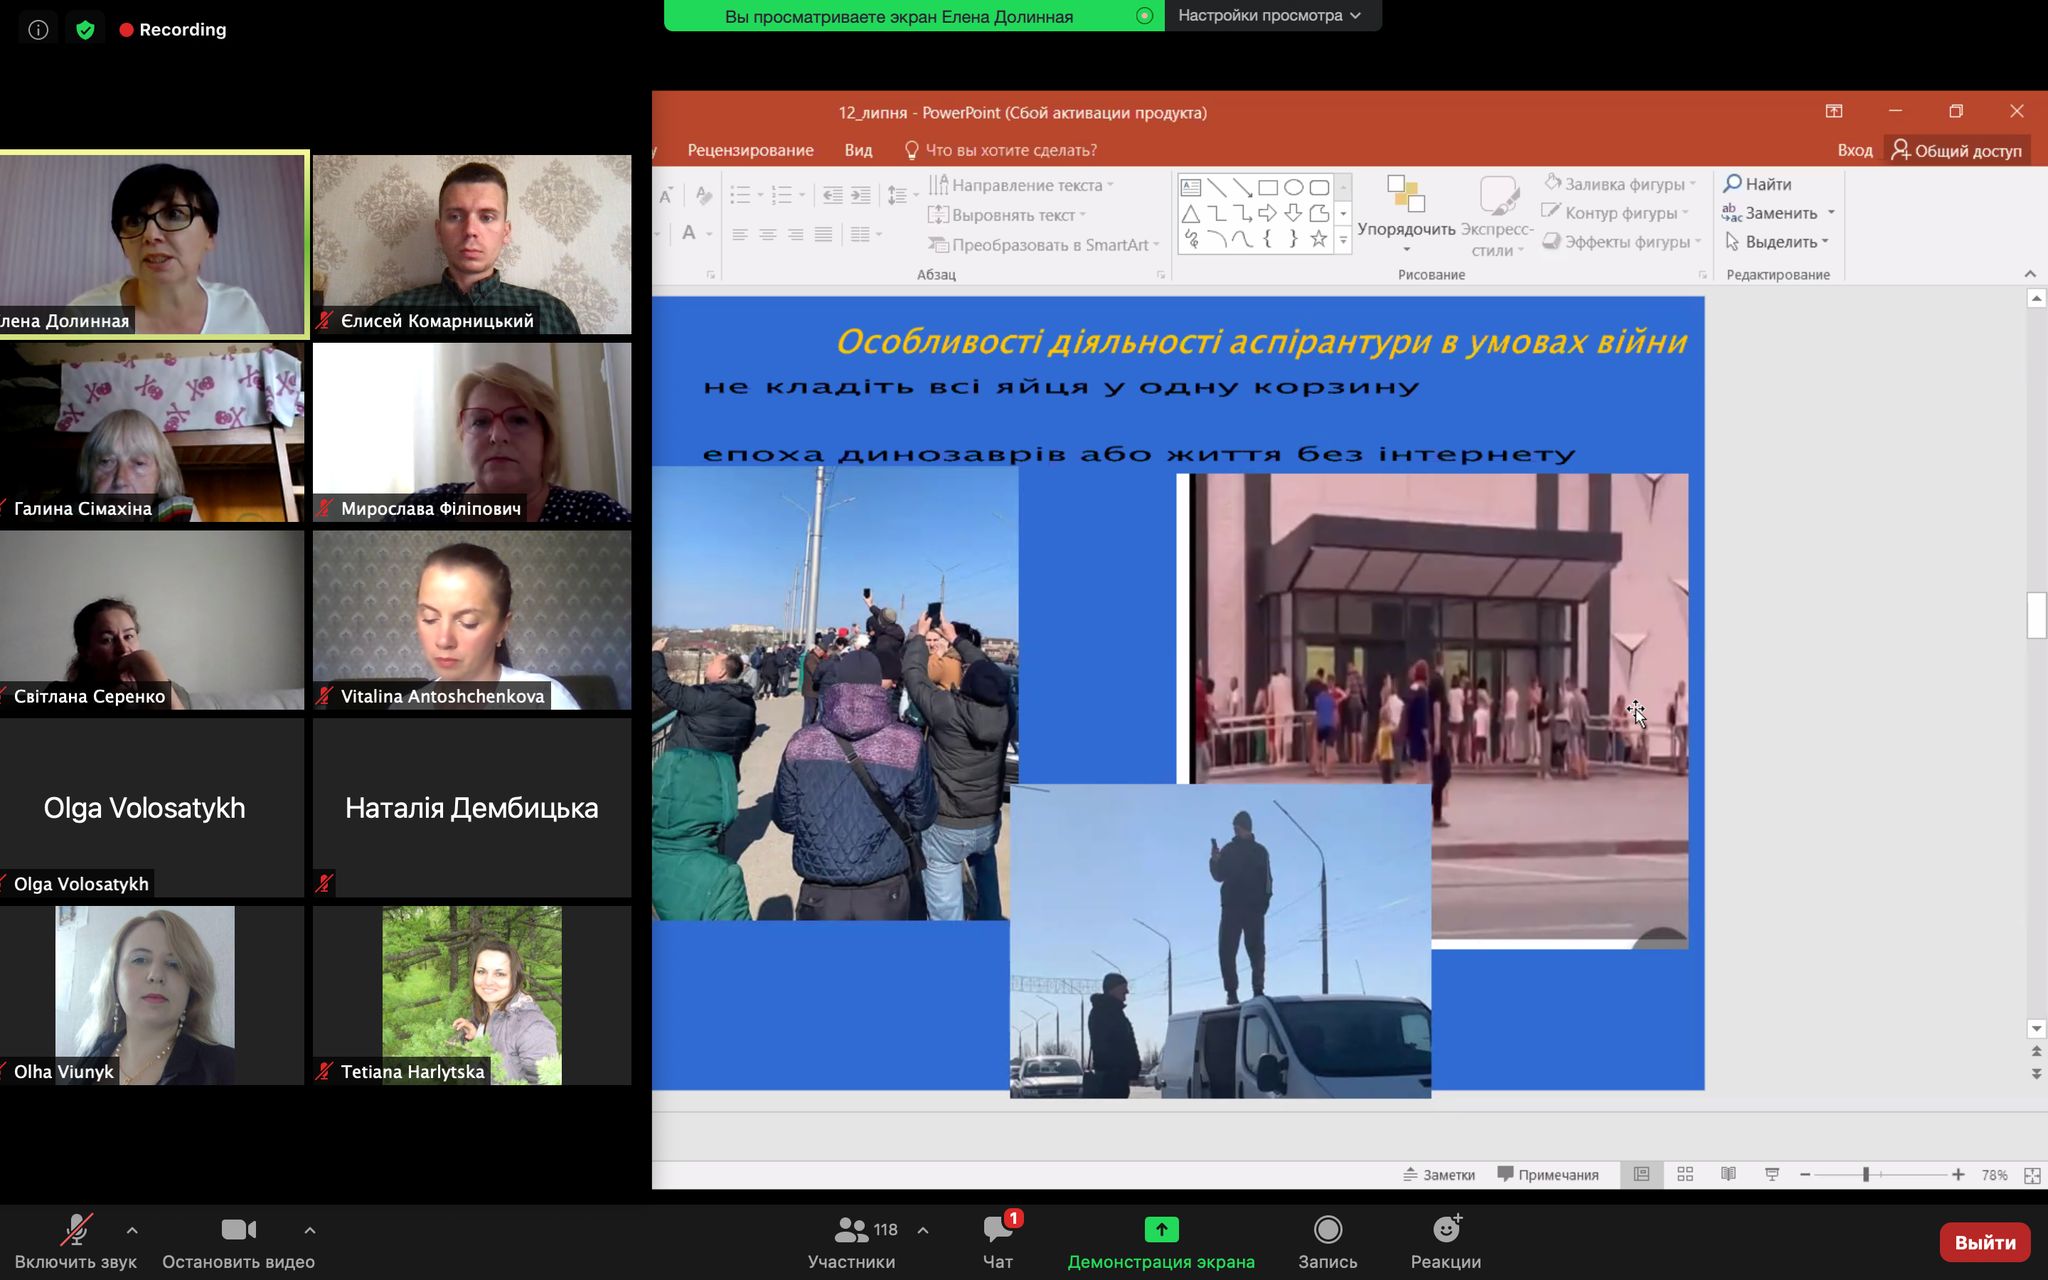Toggle the Заметки notes pane
Viewport: 2048px width, 1280px height.
(x=1439, y=1174)
